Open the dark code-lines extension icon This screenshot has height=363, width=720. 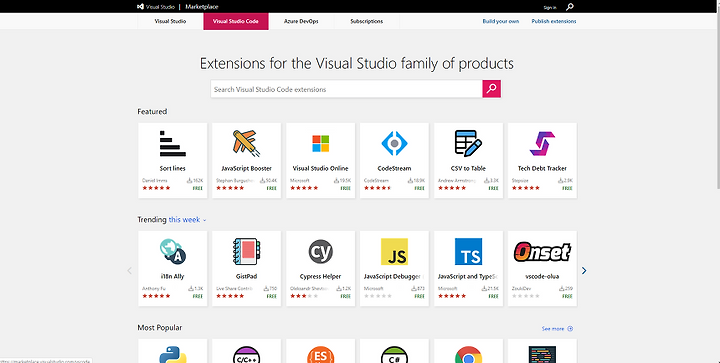pyautogui.click(x=542, y=355)
